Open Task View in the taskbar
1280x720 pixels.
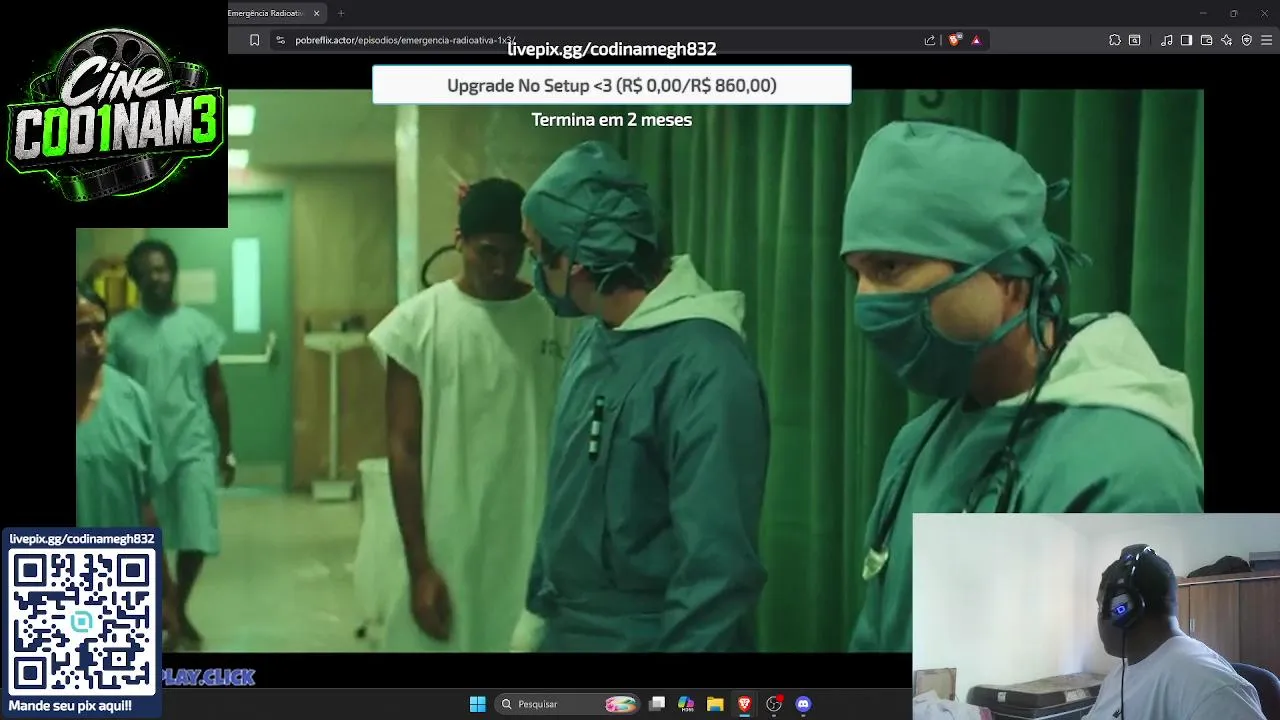pos(657,704)
